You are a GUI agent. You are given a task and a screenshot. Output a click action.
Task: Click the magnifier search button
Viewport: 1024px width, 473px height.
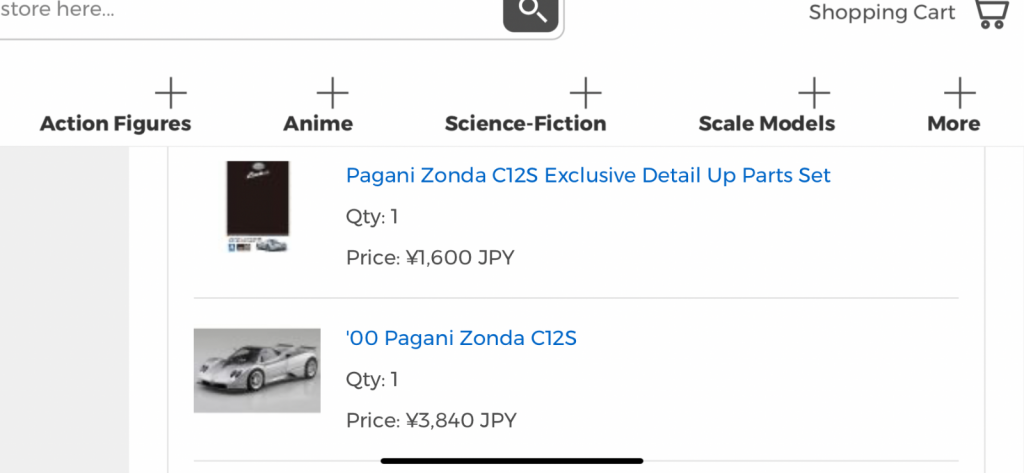point(530,12)
